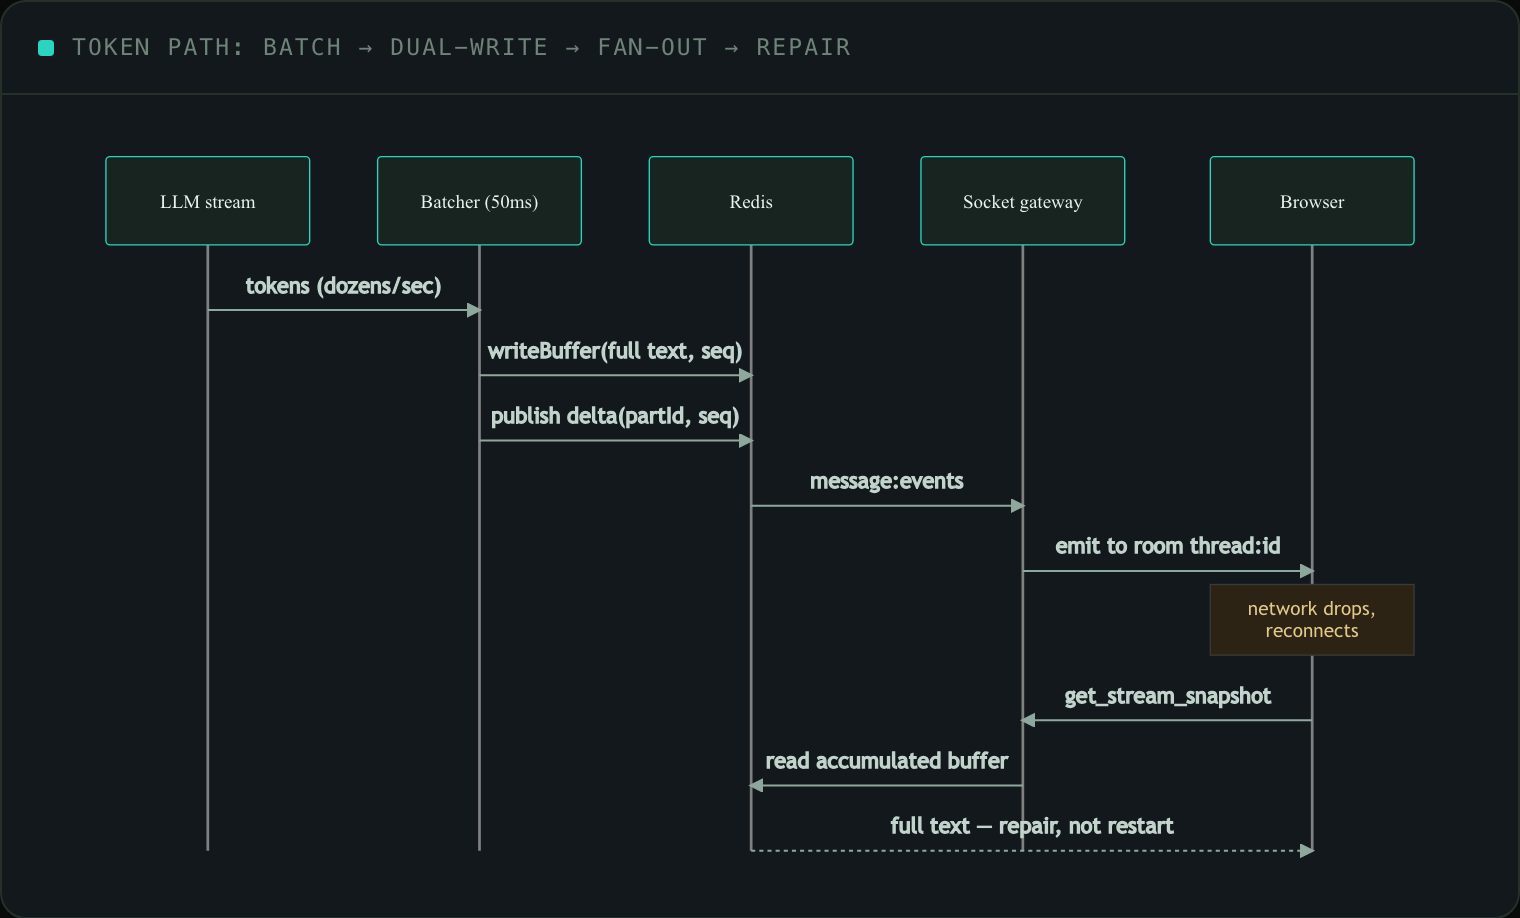Image resolution: width=1520 pixels, height=918 pixels.
Task: Click 'full text — repair, not restart' label
Action: 1032,826
